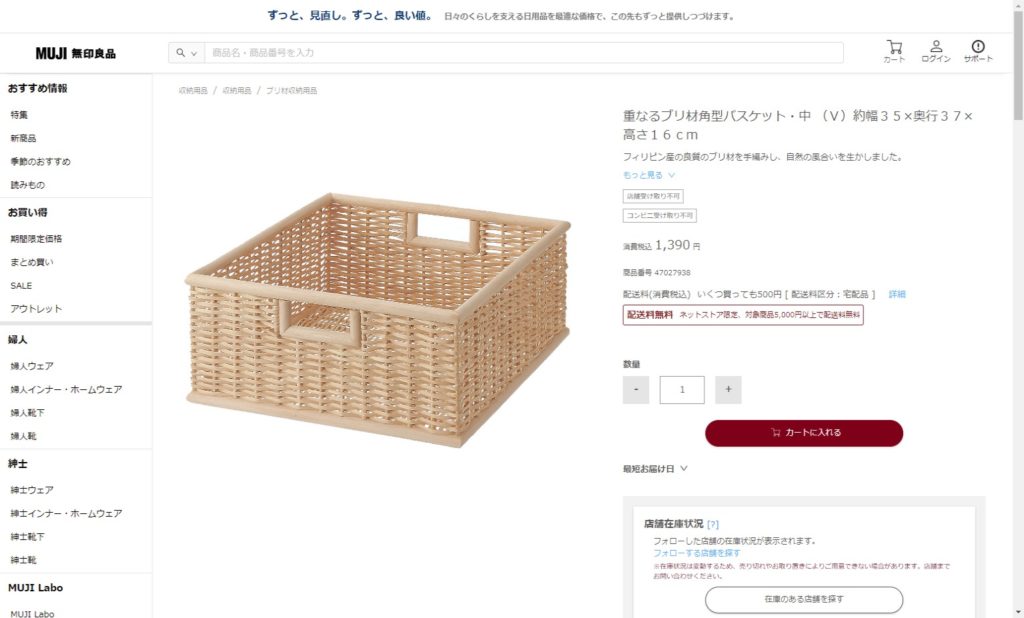Viewport: 1024px width, 618px height.
Task: Open the サポート information icon
Action: click(977, 49)
